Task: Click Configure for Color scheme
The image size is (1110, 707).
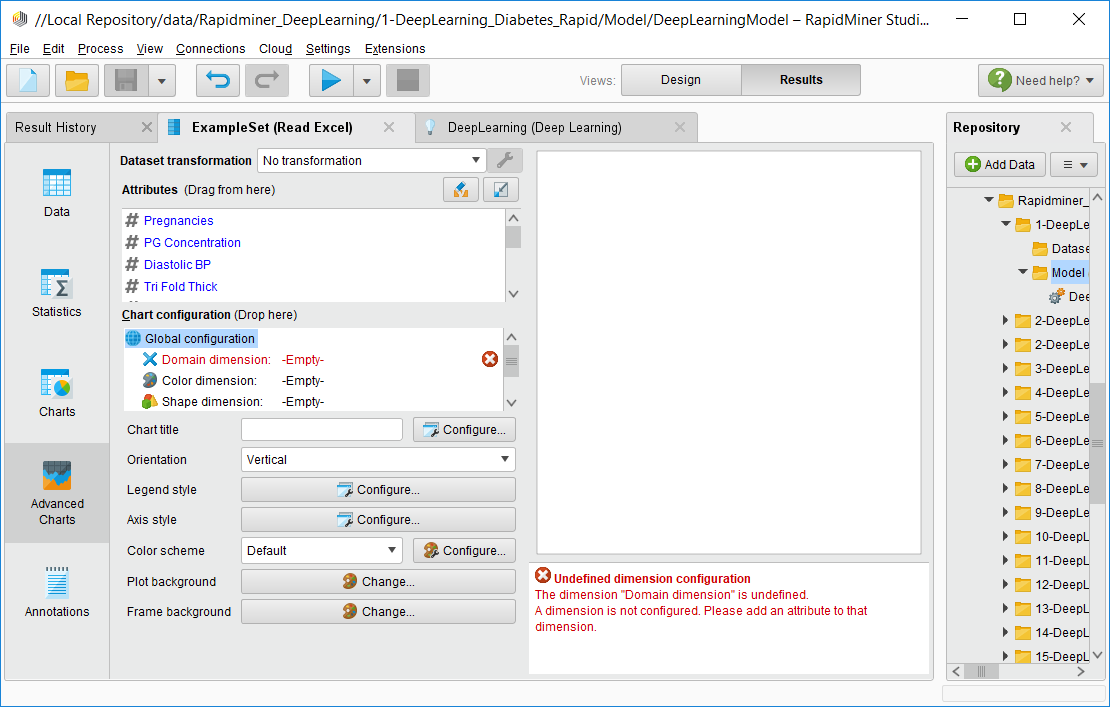Action: point(464,551)
